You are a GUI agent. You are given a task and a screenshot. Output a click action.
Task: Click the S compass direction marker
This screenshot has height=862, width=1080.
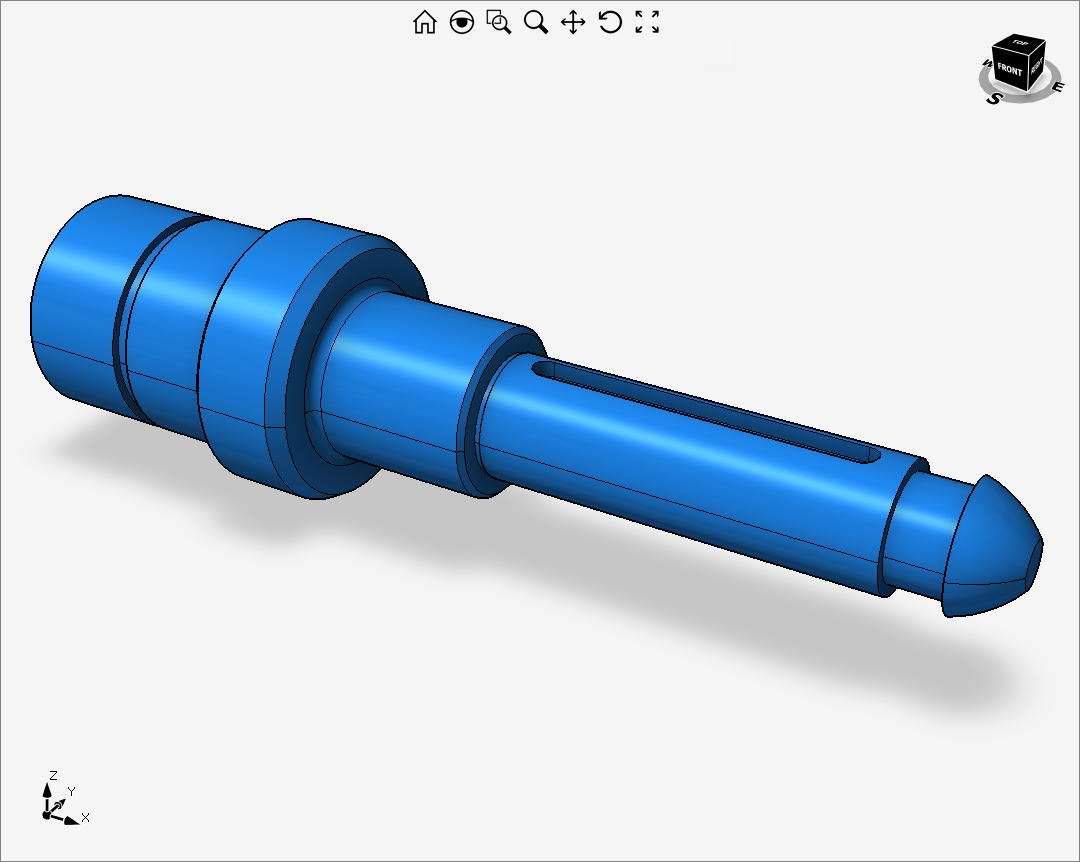click(993, 99)
